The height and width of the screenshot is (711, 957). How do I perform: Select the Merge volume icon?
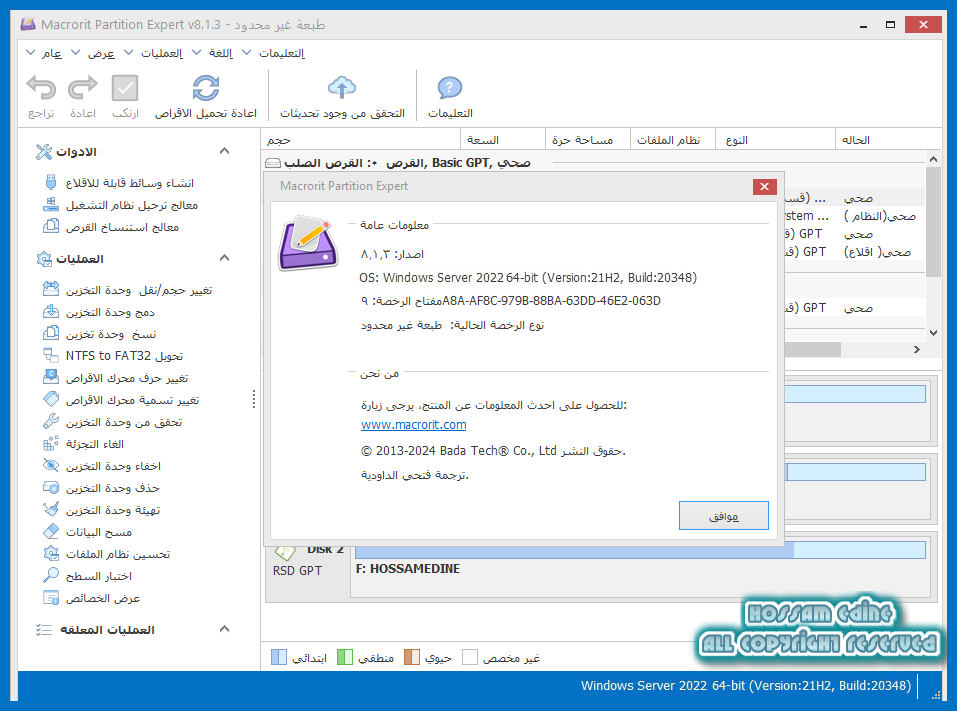tap(51, 311)
